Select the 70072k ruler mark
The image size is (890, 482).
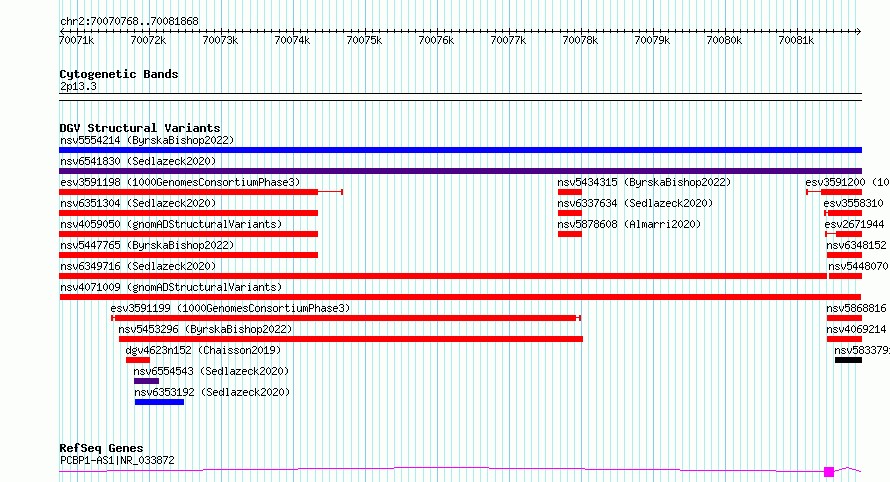pyautogui.click(x=148, y=40)
